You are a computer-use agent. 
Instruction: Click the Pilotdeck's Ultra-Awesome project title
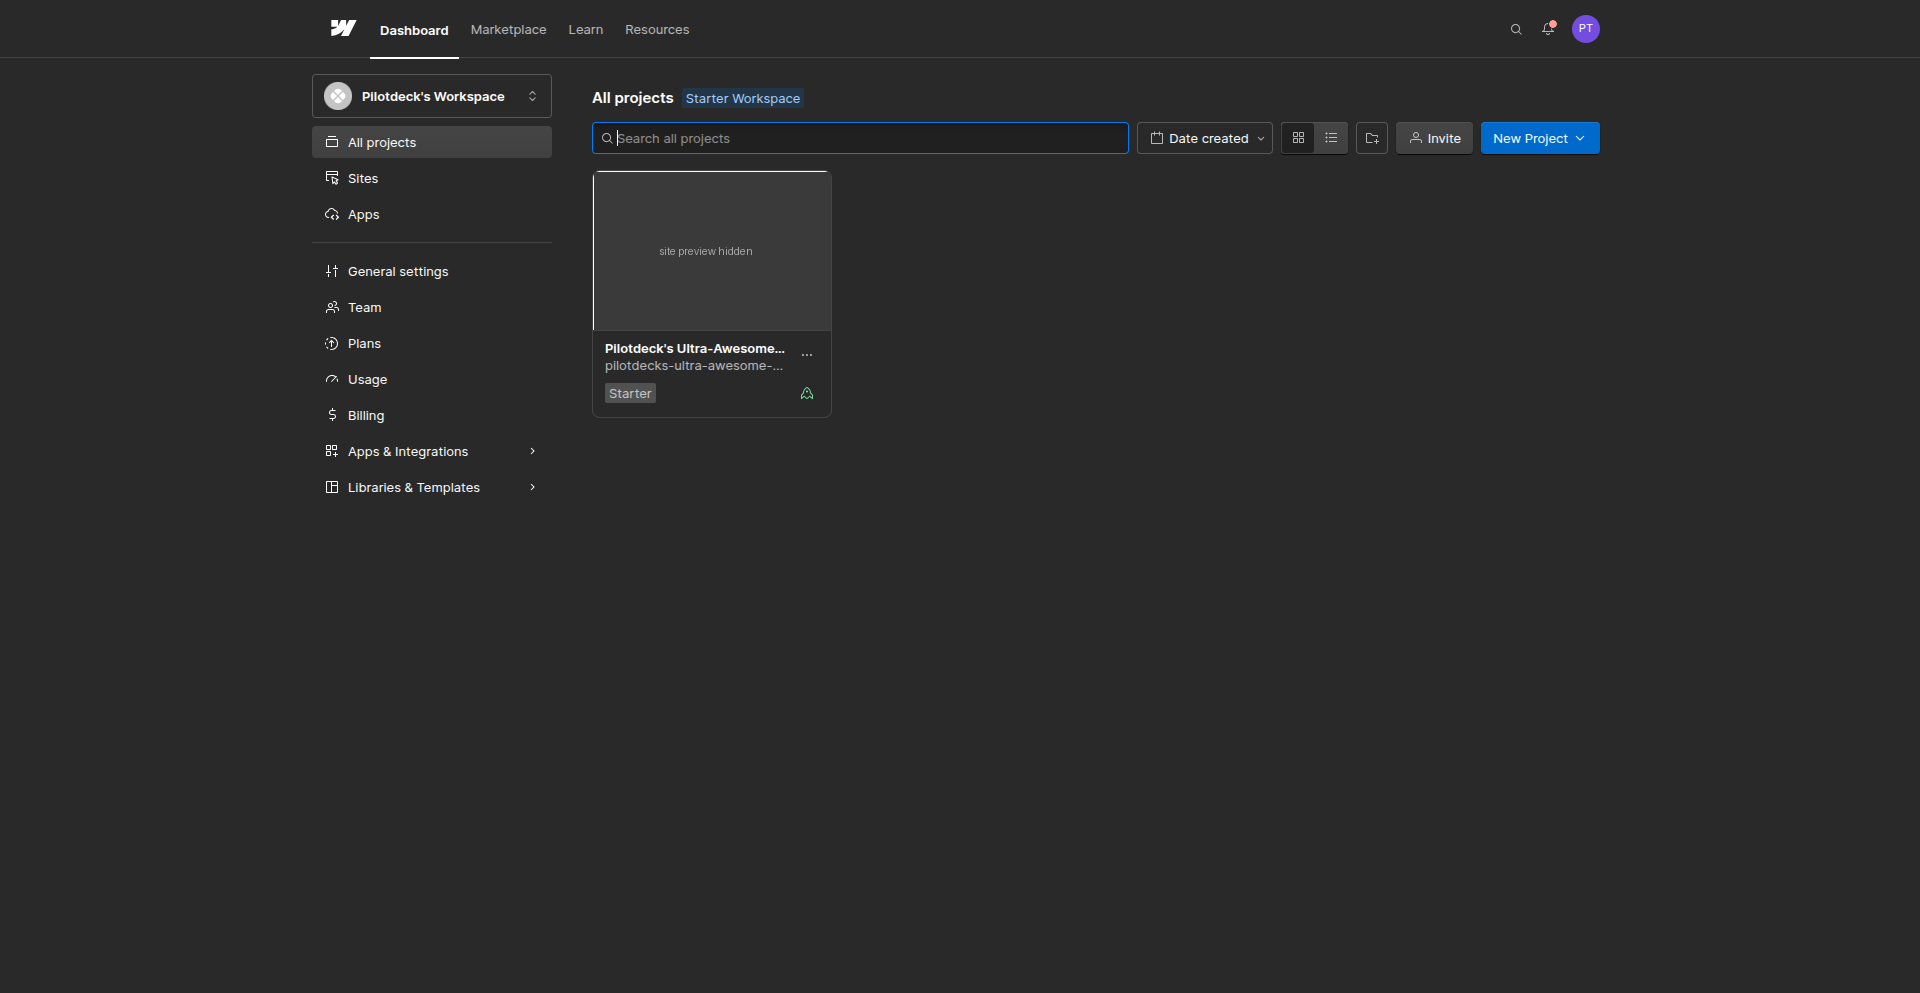click(695, 349)
